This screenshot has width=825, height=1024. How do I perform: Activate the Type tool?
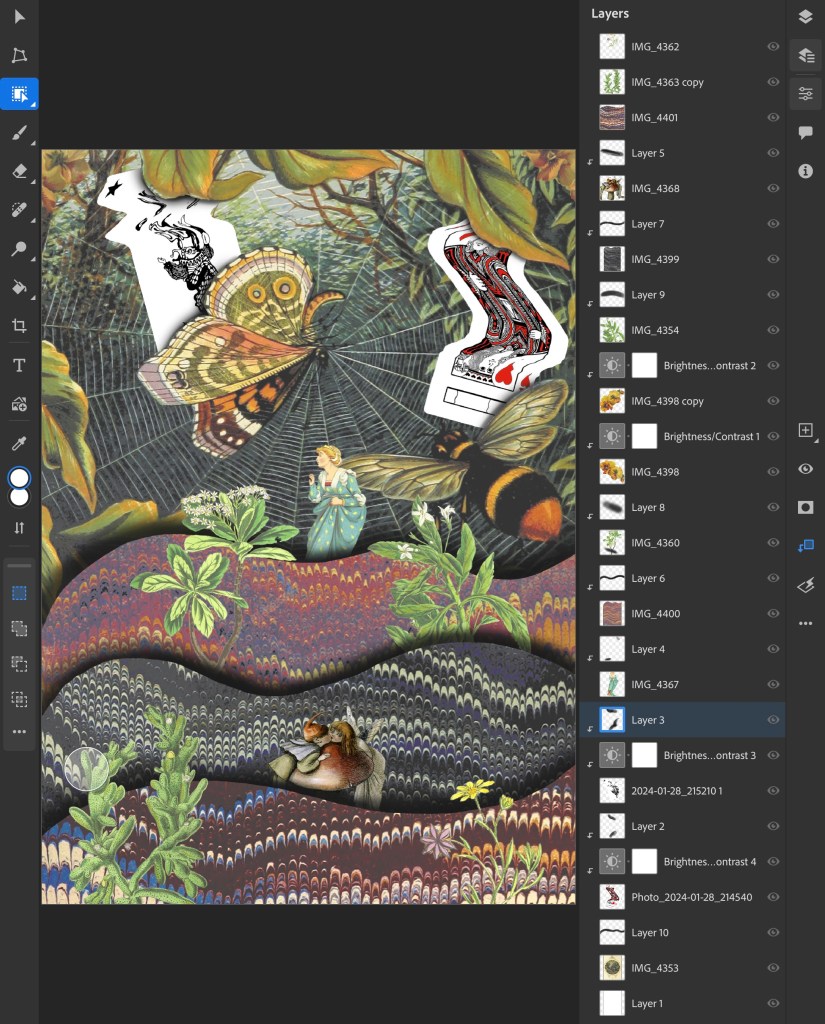click(x=19, y=365)
